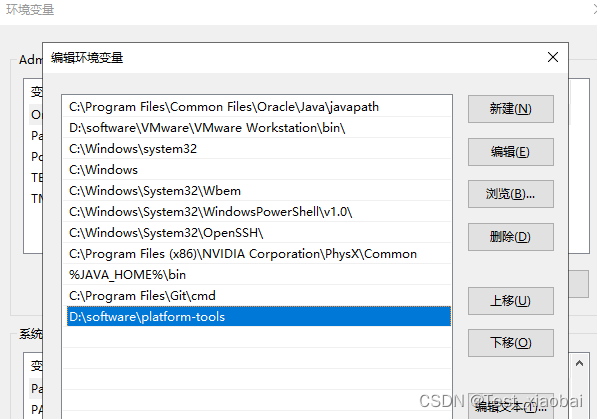Click the 编辑(E) button

coord(511,152)
